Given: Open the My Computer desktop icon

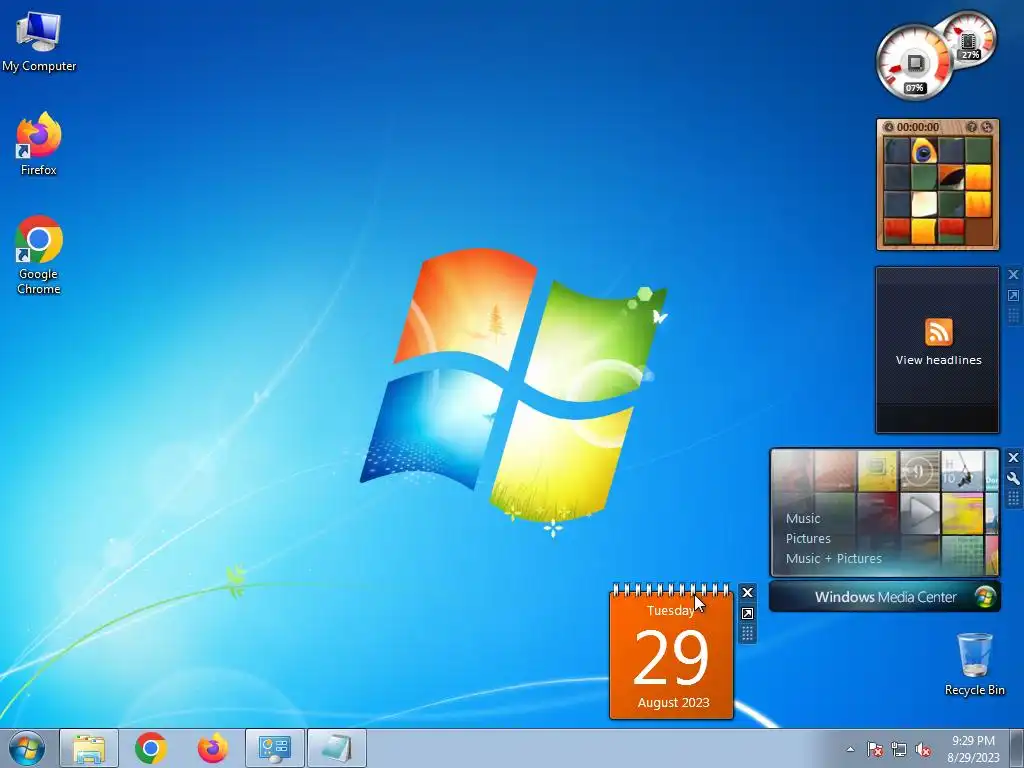Looking at the screenshot, I should point(39,41).
